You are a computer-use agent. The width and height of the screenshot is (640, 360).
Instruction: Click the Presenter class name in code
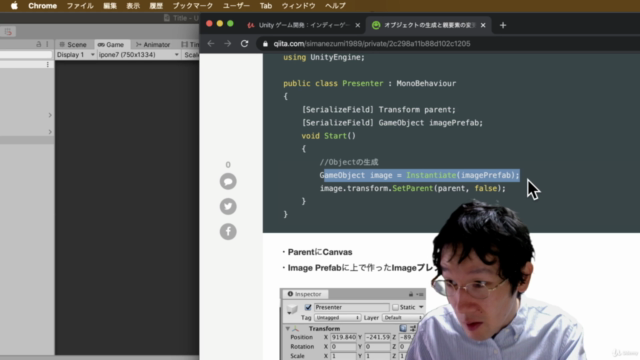pos(362,83)
